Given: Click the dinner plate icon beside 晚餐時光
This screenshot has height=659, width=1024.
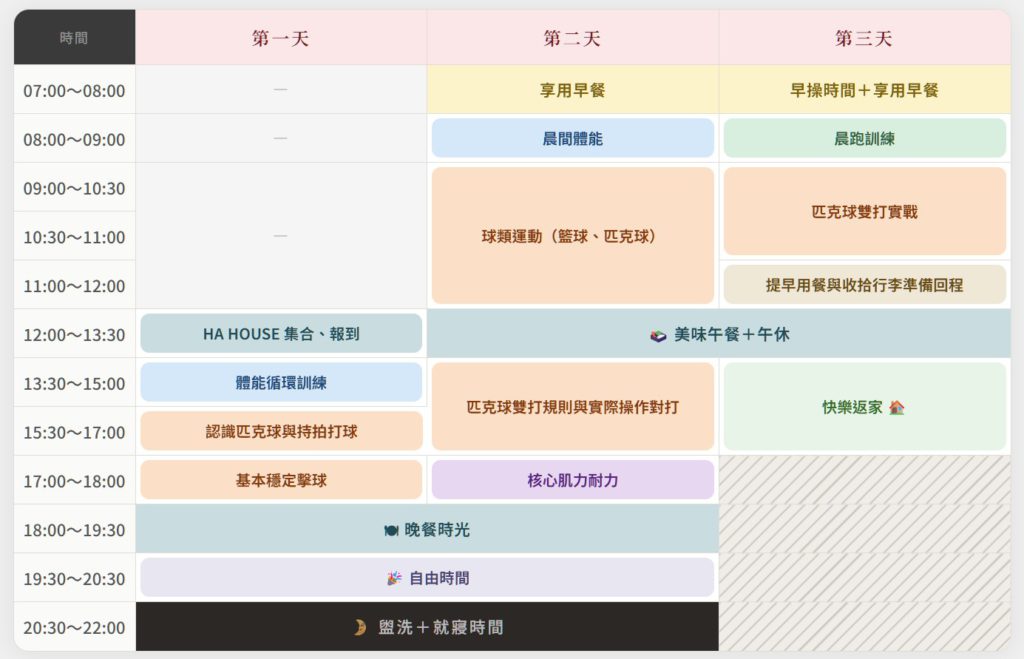Looking at the screenshot, I should pos(391,530).
